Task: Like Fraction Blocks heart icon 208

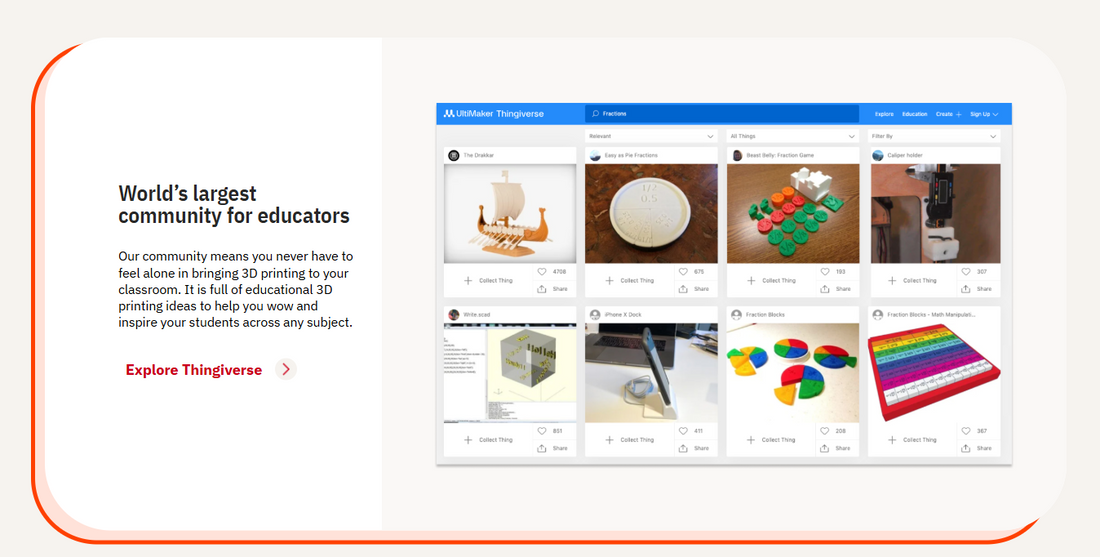Action: (824, 431)
